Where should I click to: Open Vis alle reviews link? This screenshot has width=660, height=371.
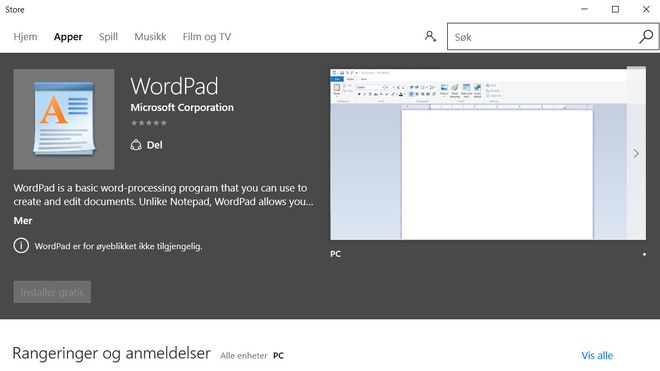[x=597, y=355]
